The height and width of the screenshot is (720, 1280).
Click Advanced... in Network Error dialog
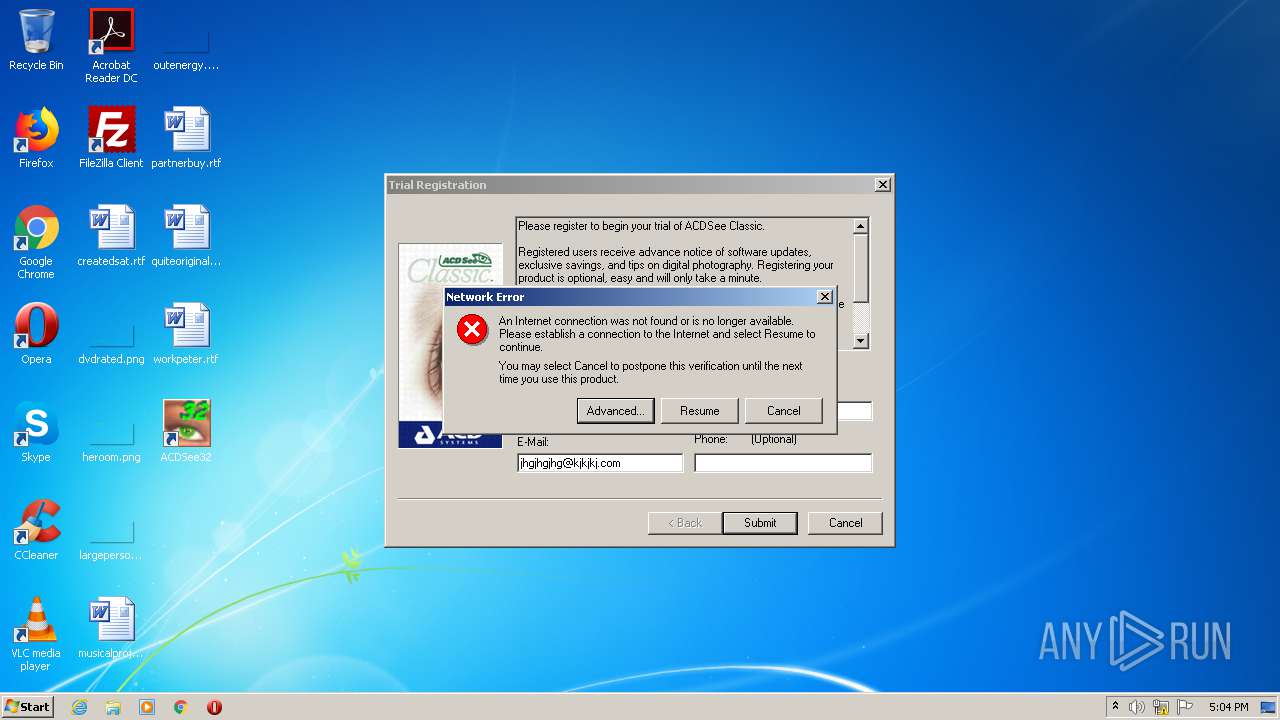615,411
